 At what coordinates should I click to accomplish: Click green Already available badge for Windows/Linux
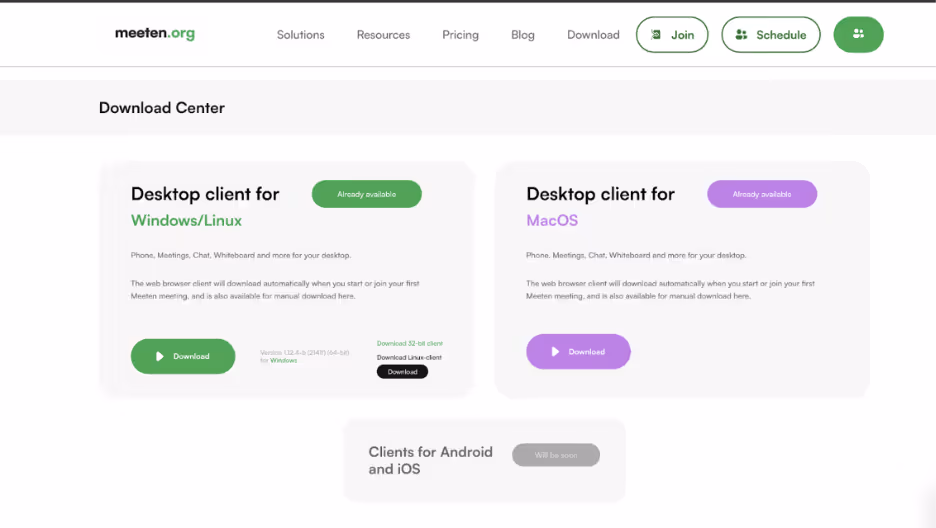tap(367, 194)
